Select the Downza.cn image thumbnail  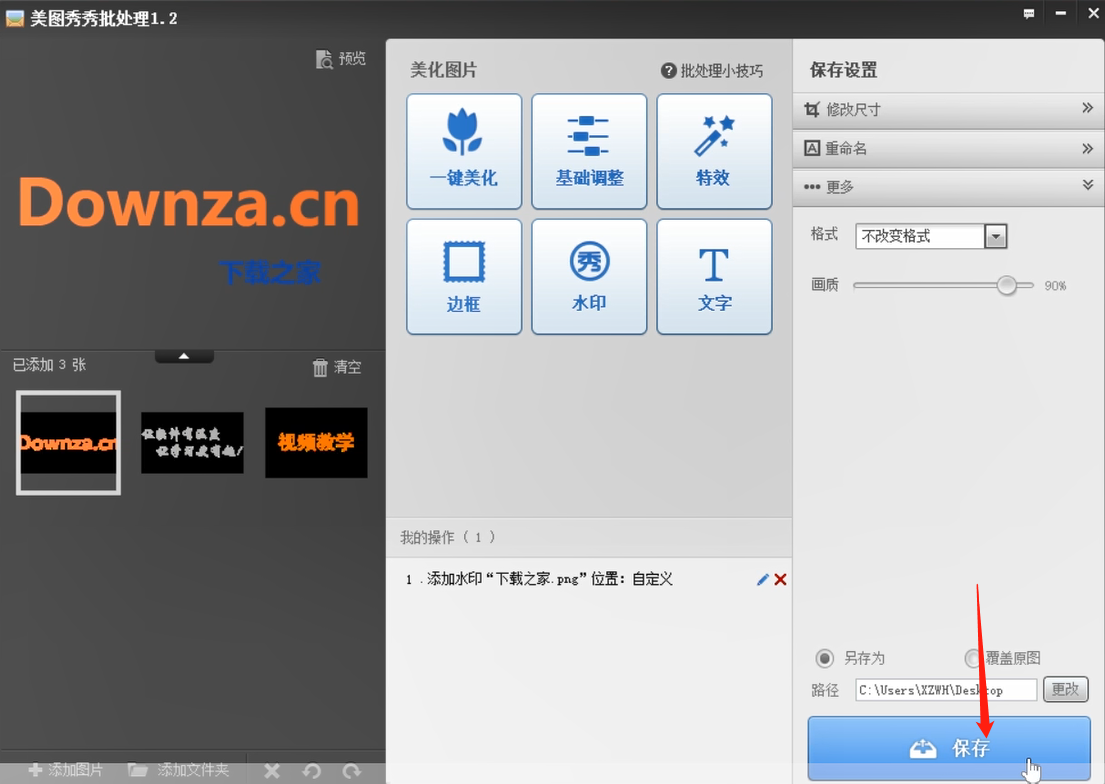point(67,442)
